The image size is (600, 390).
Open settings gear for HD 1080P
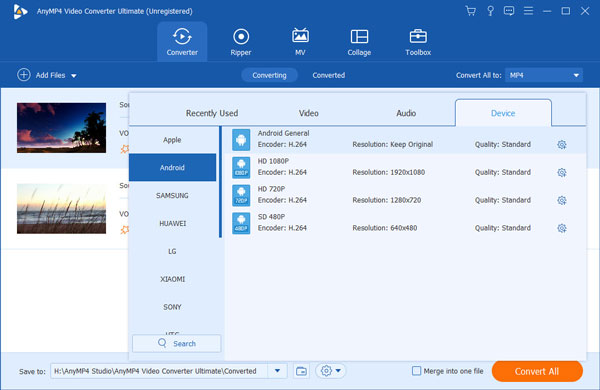561,172
